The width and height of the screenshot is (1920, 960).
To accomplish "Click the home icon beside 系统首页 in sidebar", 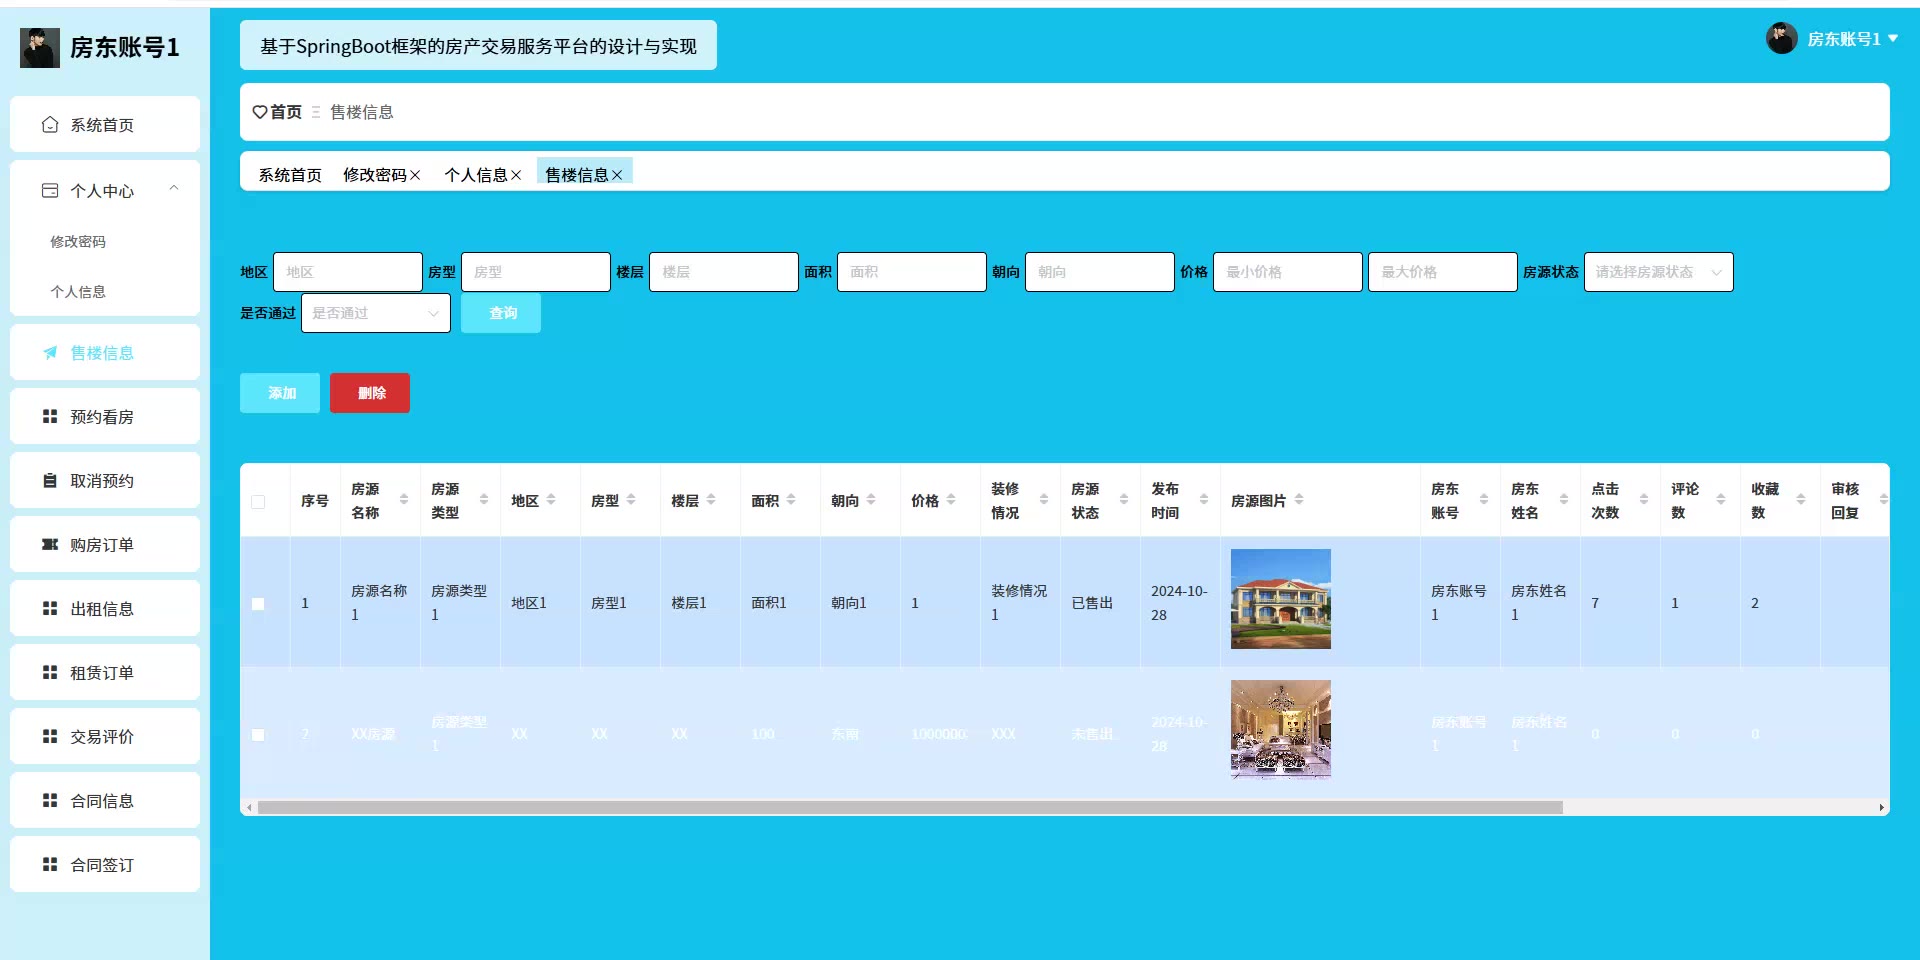I will pos(50,125).
